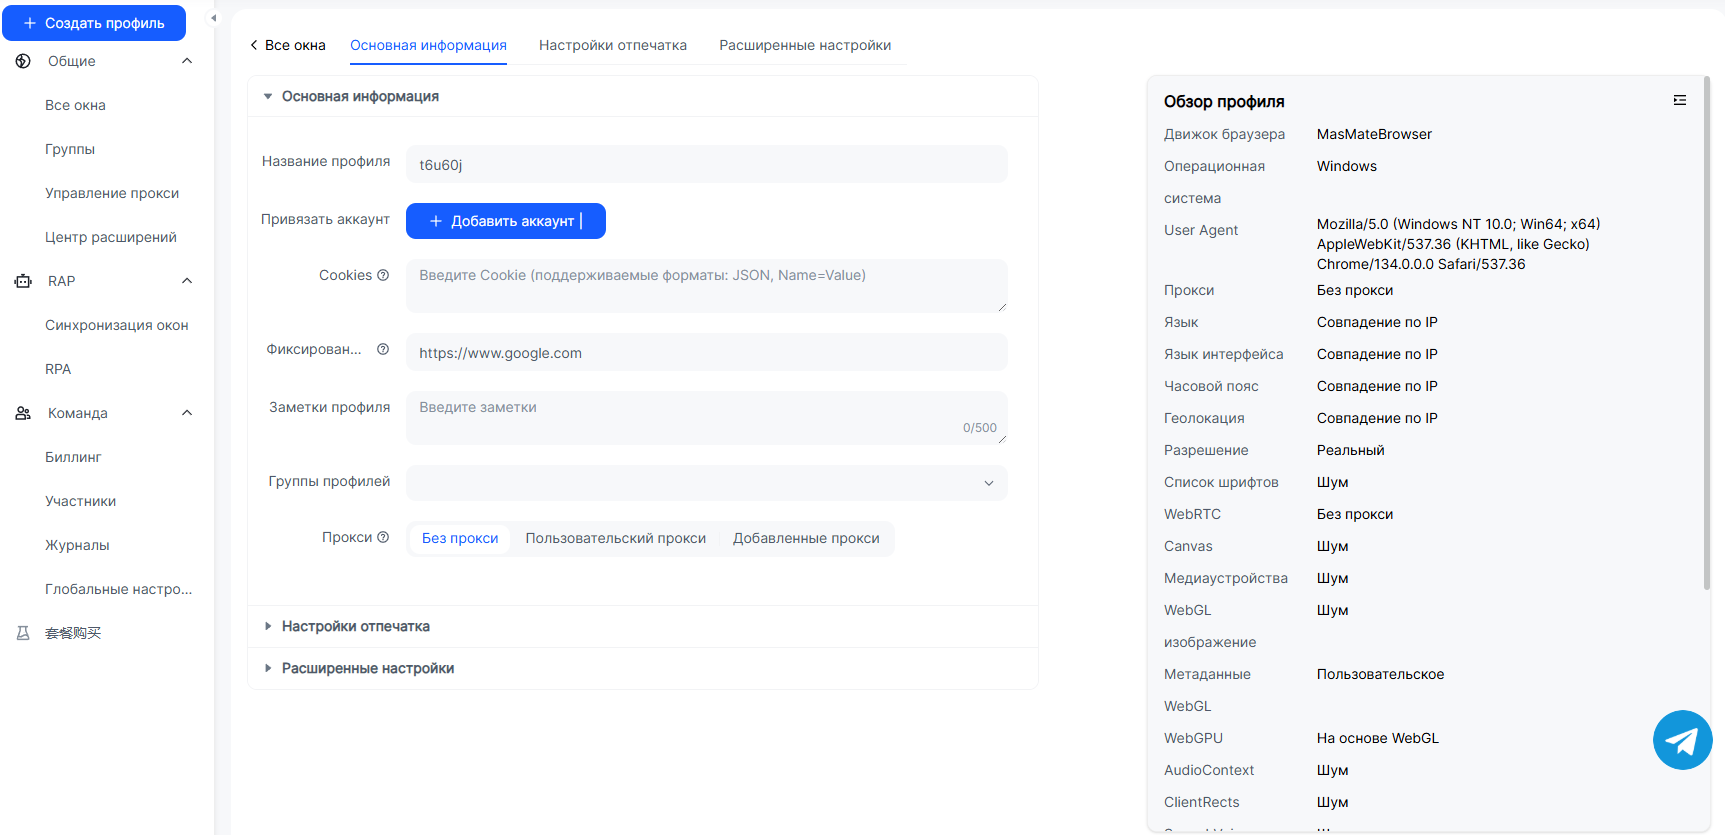
Task: Select the "Добавленные прокси" option
Action: click(x=806, y=538)
